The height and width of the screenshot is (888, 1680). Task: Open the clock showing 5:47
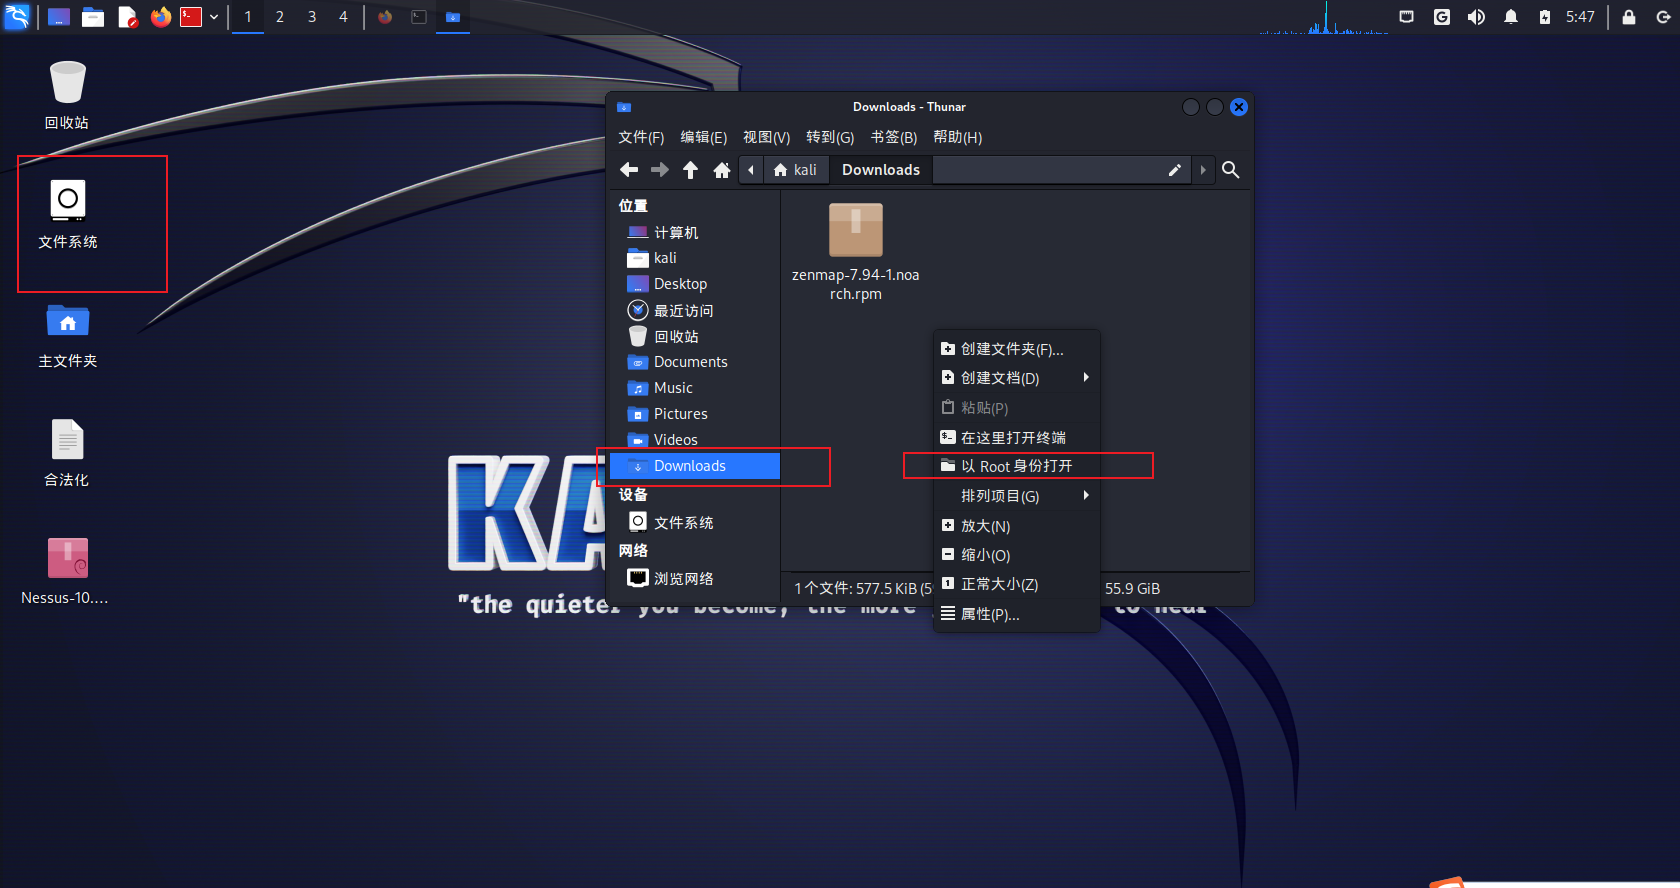[x=1581, y=17]
